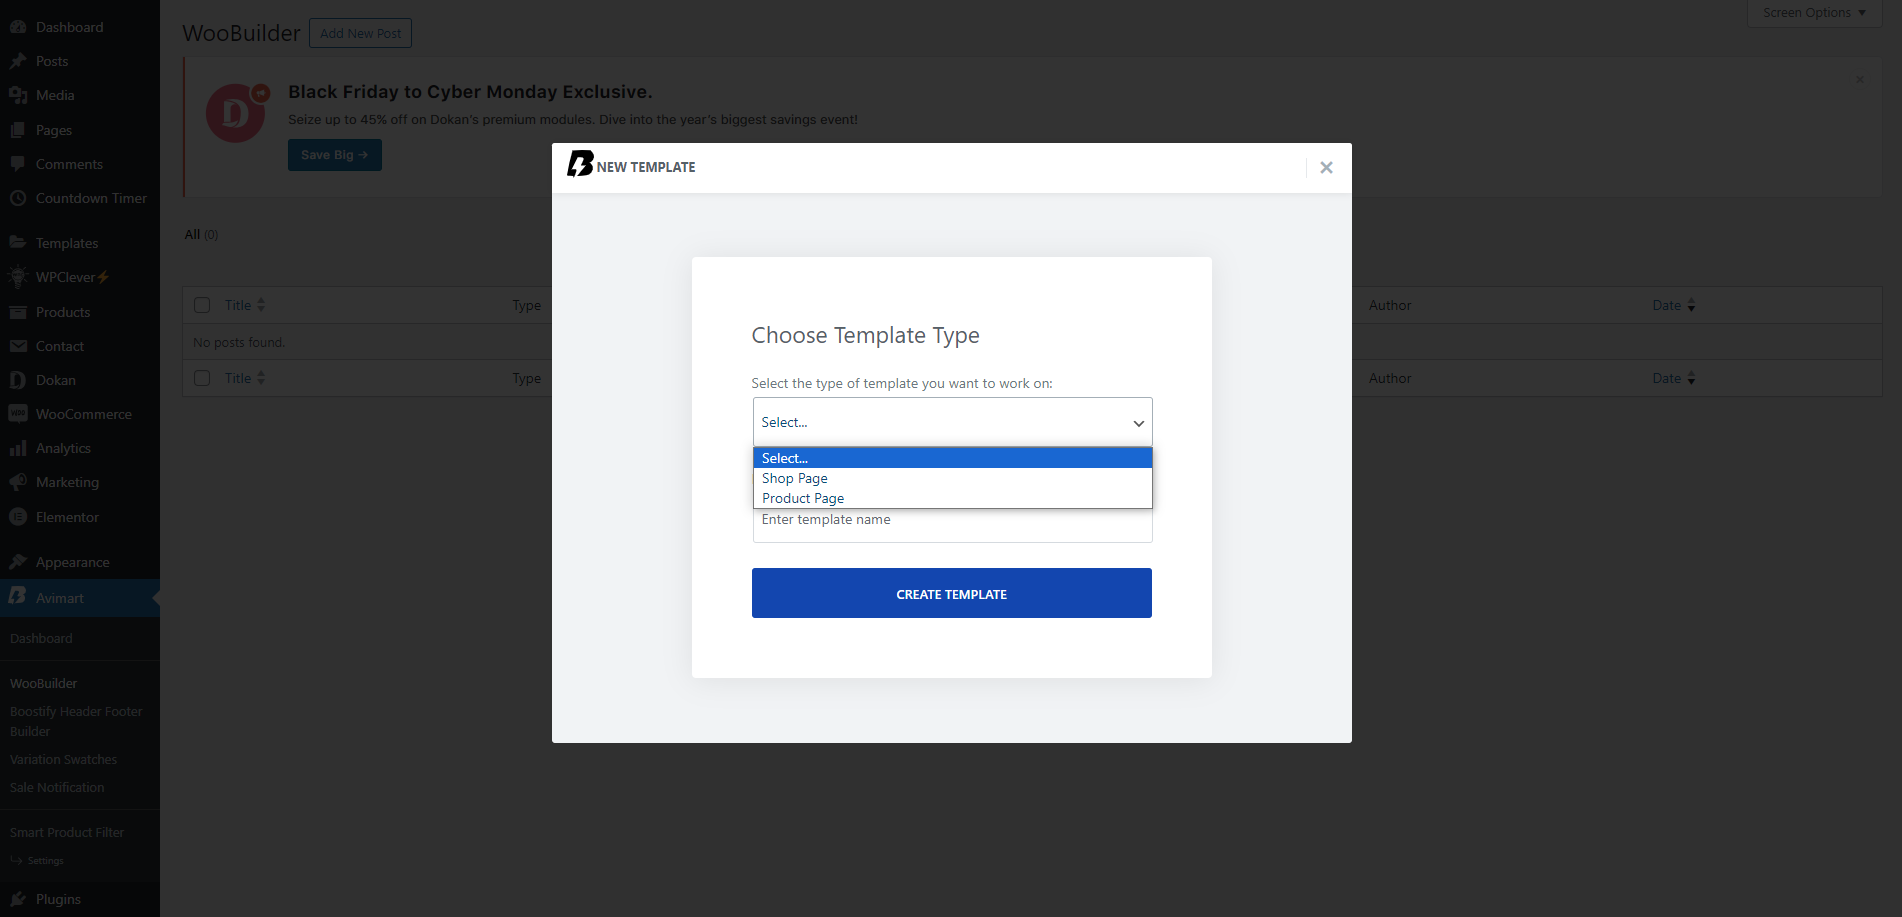Choose the Select... placeholder option
Image resolution: width=1902 pixels, height=917 pixels.
coord(952,458)
